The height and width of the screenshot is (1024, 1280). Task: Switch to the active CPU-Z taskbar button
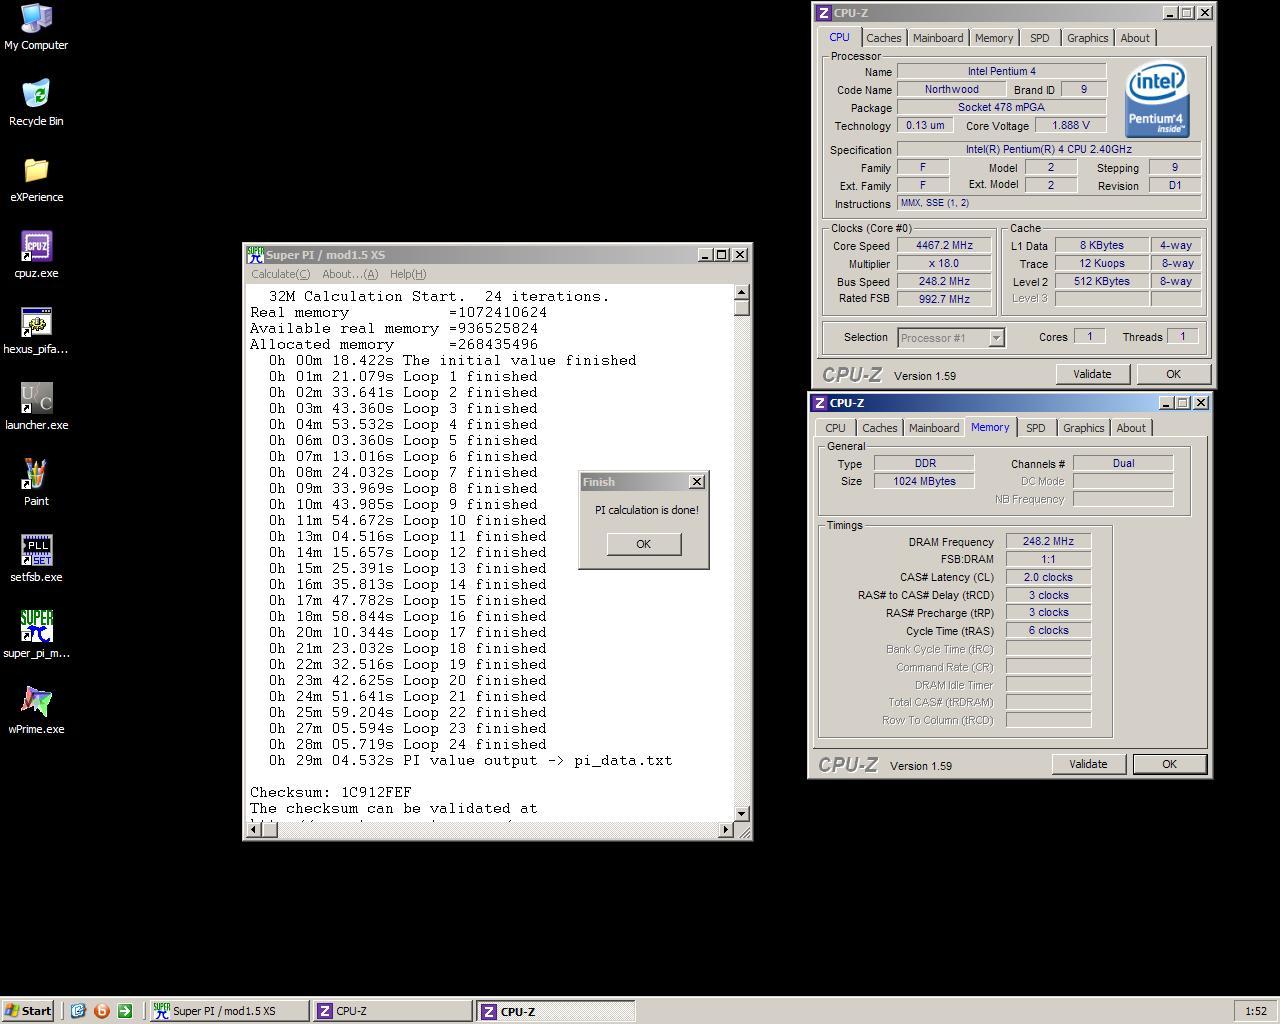click(x=555, y=1011)
